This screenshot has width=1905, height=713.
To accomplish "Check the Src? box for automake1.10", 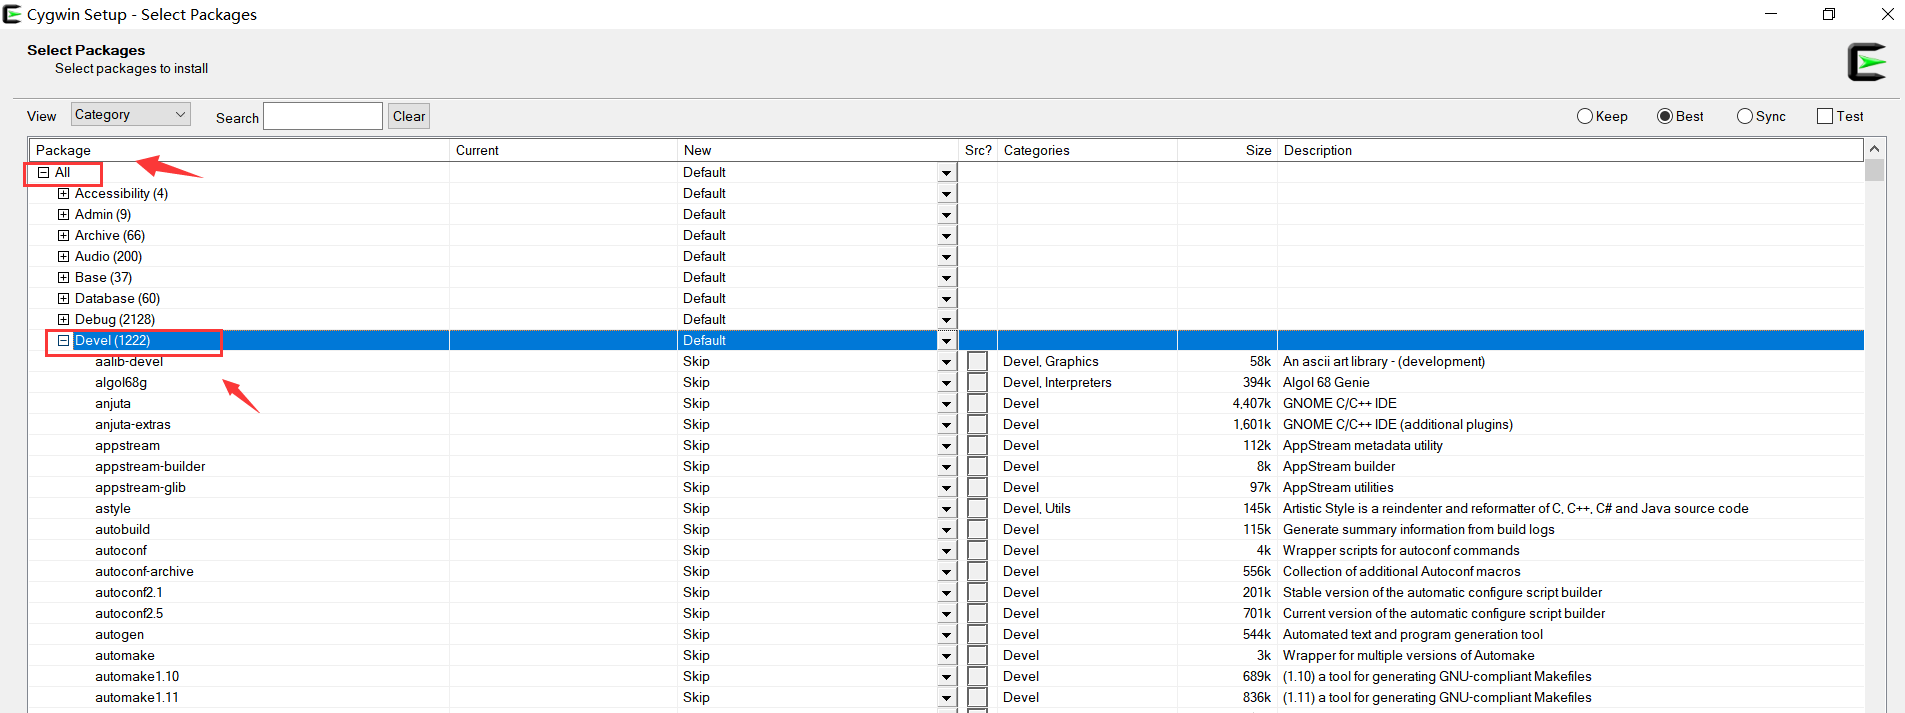I will (x=977, y=677).
